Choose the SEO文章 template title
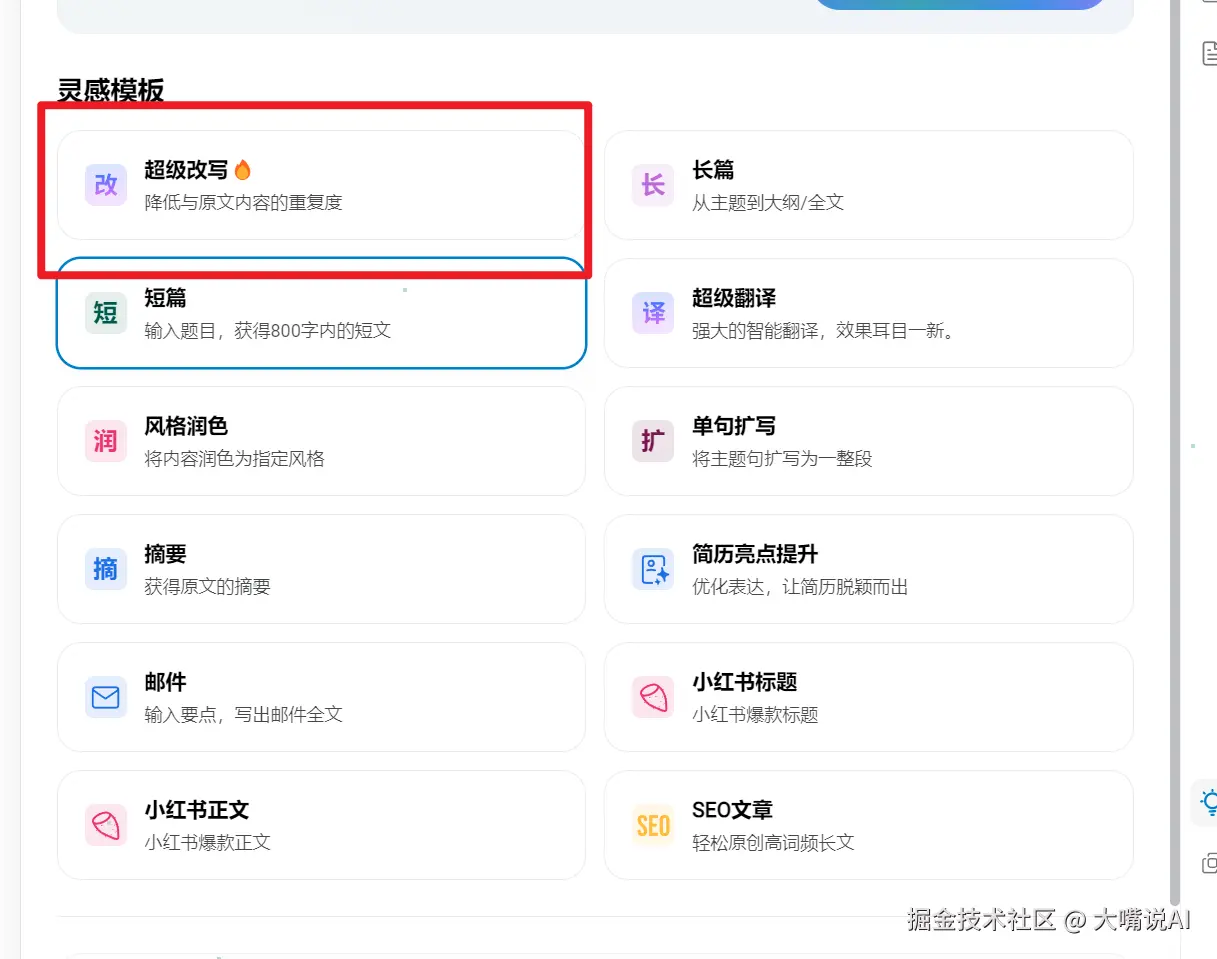Screen dimensions: 1217x959 [732, 810]
